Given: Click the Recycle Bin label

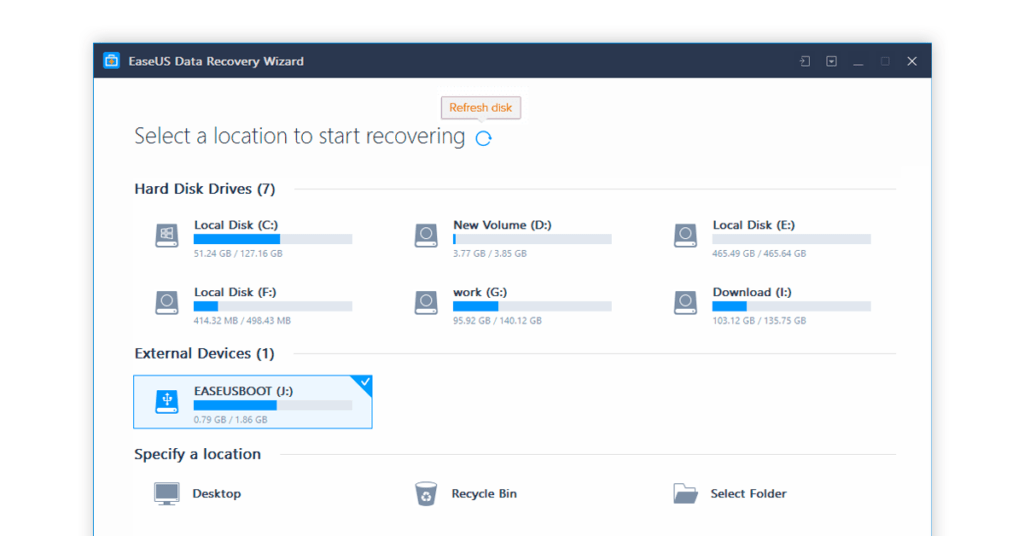Looking at the screenshot, I should point(484,493).
